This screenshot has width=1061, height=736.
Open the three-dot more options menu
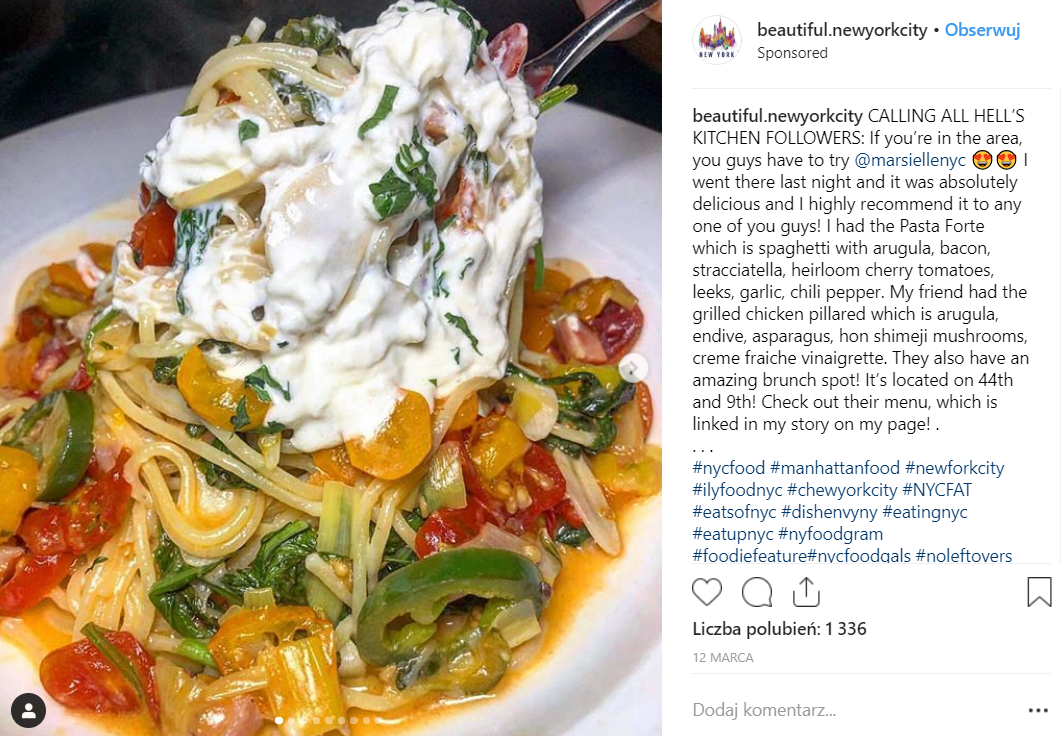click(x=1038, y=710)
